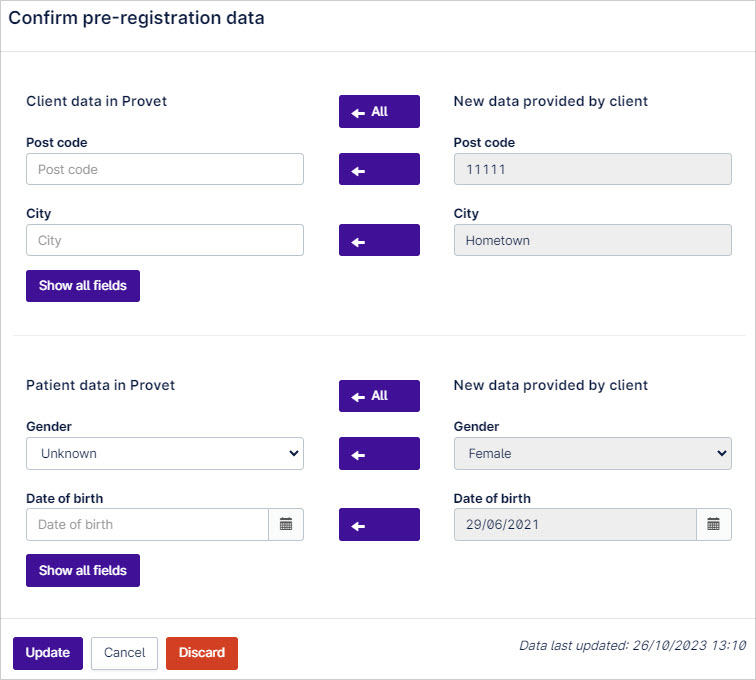Screen dimensions: 756x680
Task: Copy Gender value with the arrow button
Action: pos(379,453)
